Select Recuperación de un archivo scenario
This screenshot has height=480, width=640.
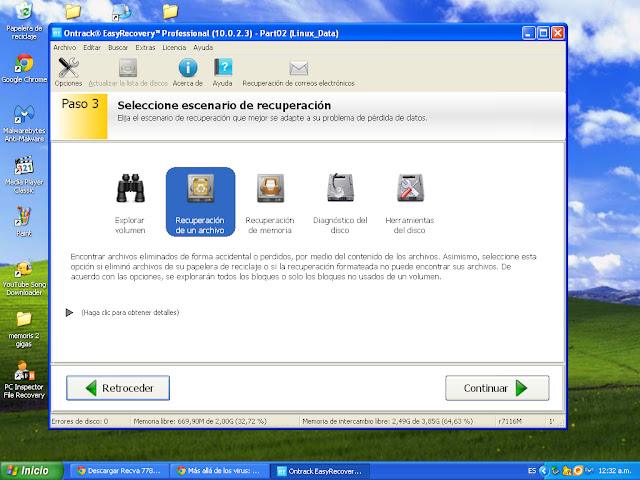(200, 202)
